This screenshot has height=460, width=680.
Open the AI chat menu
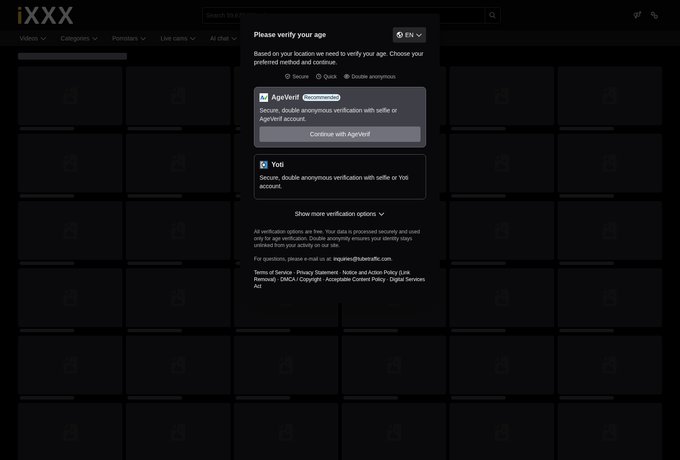tap(223, 39)
